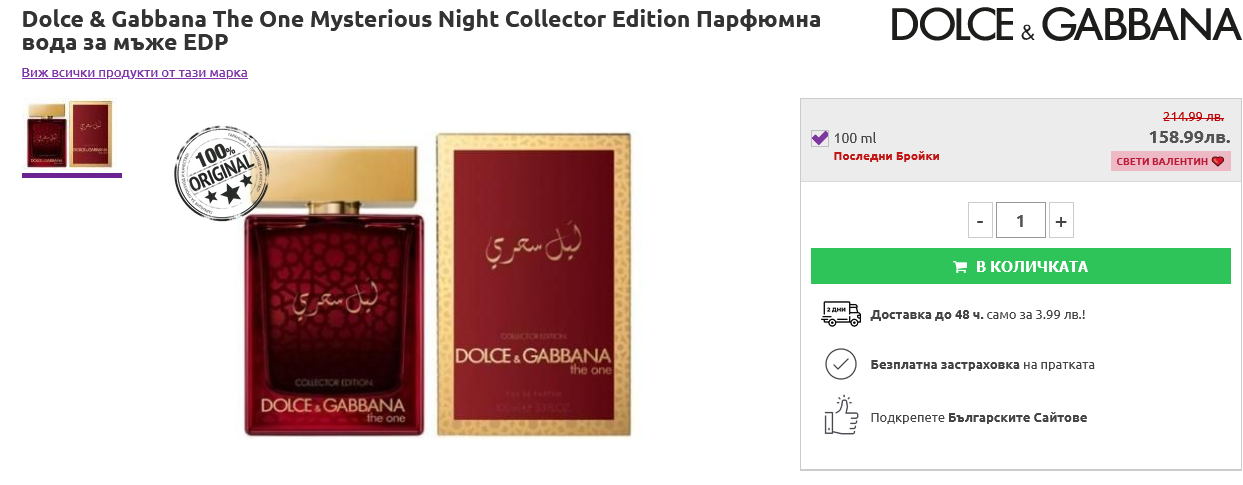
Task: Focus the quantity input field
Action: 1020,220
